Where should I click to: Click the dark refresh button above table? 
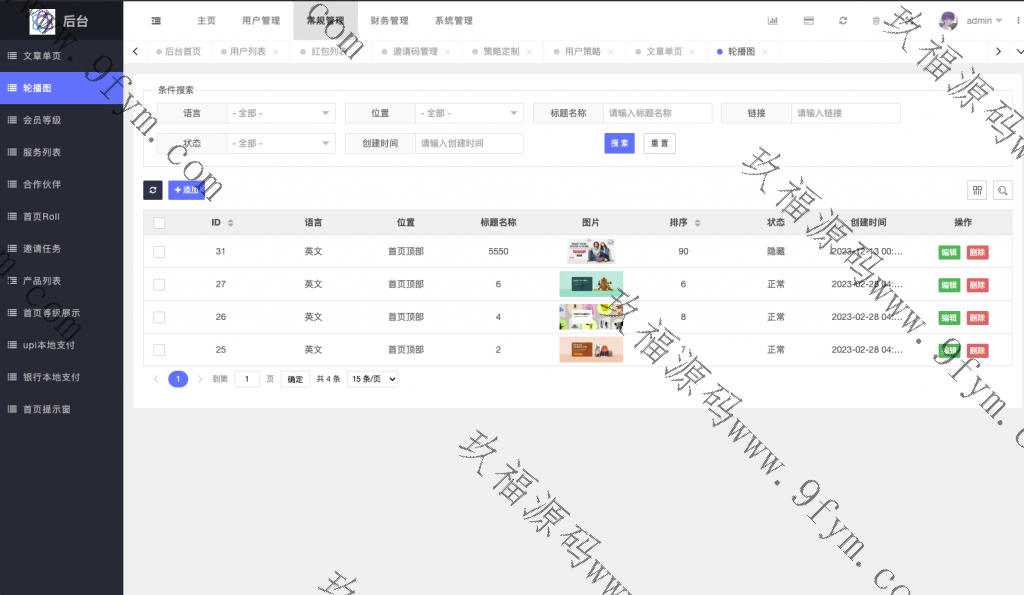click(x=153, y=189)
